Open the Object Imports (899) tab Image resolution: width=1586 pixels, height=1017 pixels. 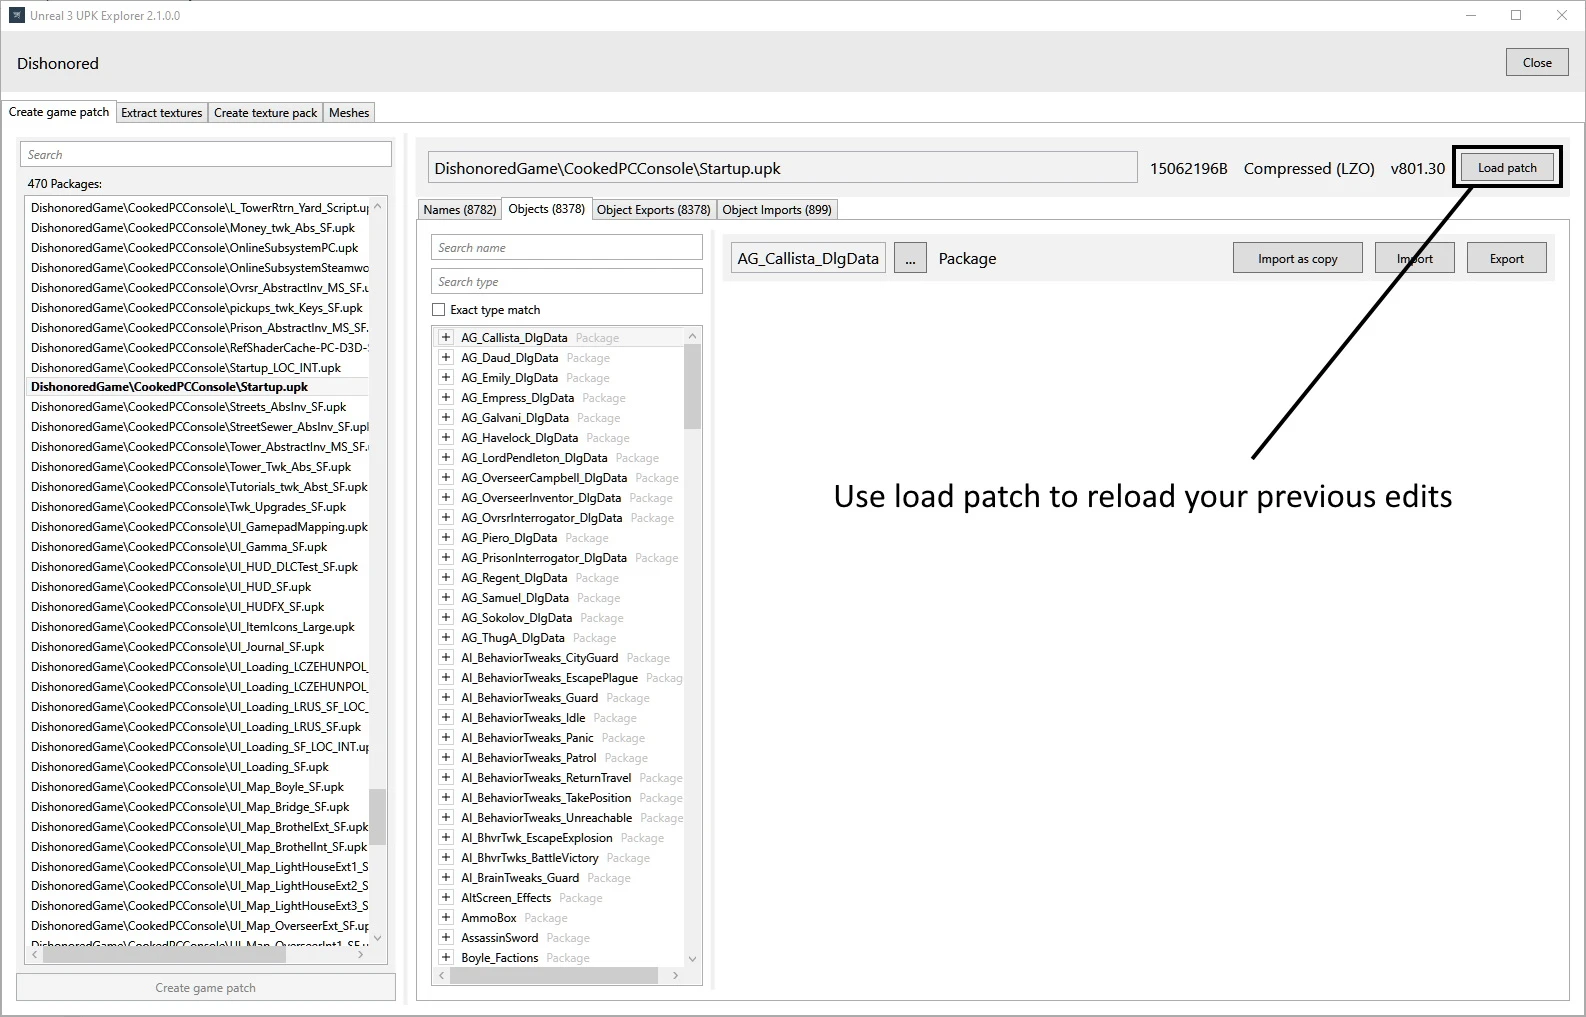point(776,210)
